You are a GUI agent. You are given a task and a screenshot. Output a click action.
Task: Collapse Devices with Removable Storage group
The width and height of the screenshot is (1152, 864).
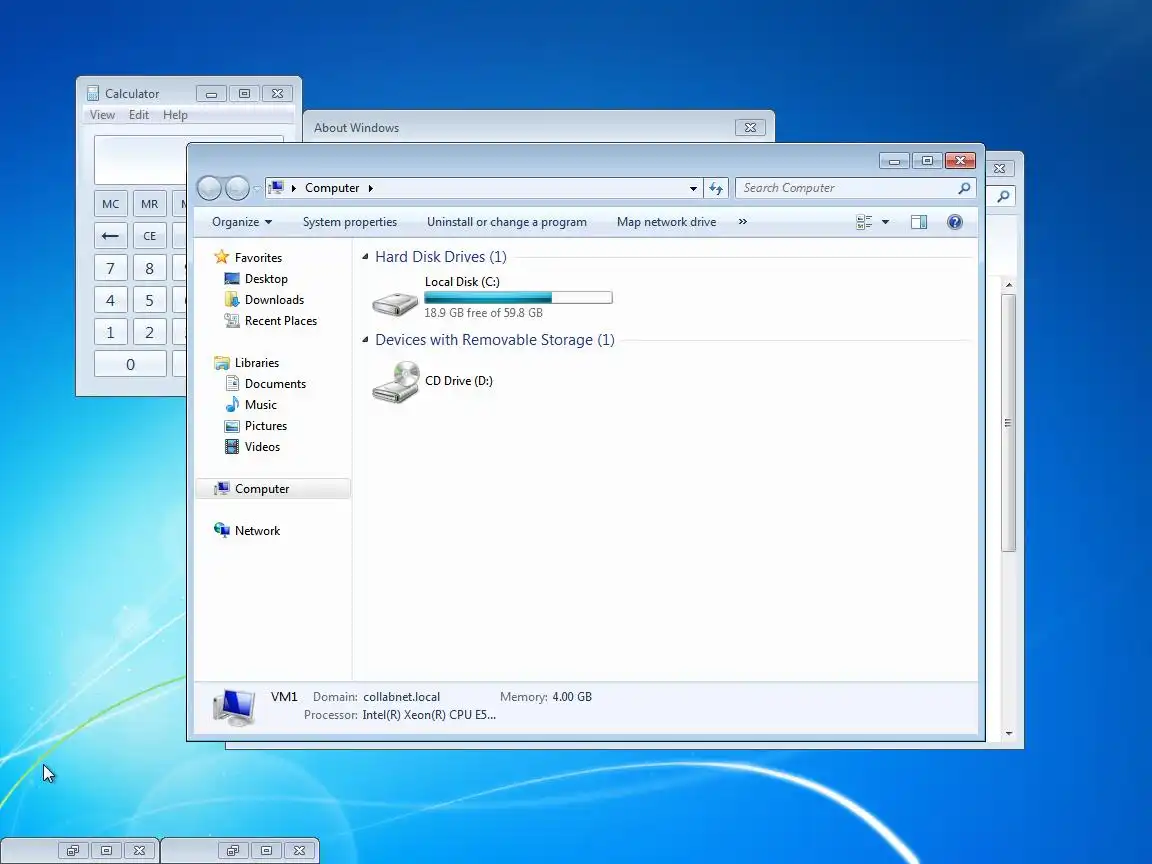click(365, 339)
